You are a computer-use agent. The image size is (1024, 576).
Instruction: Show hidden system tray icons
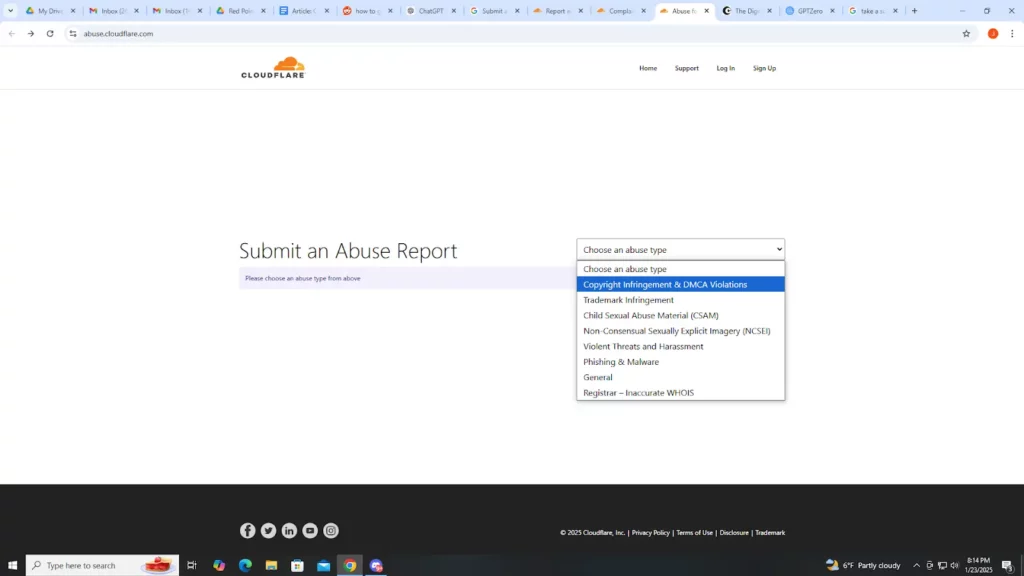(916, 566)
